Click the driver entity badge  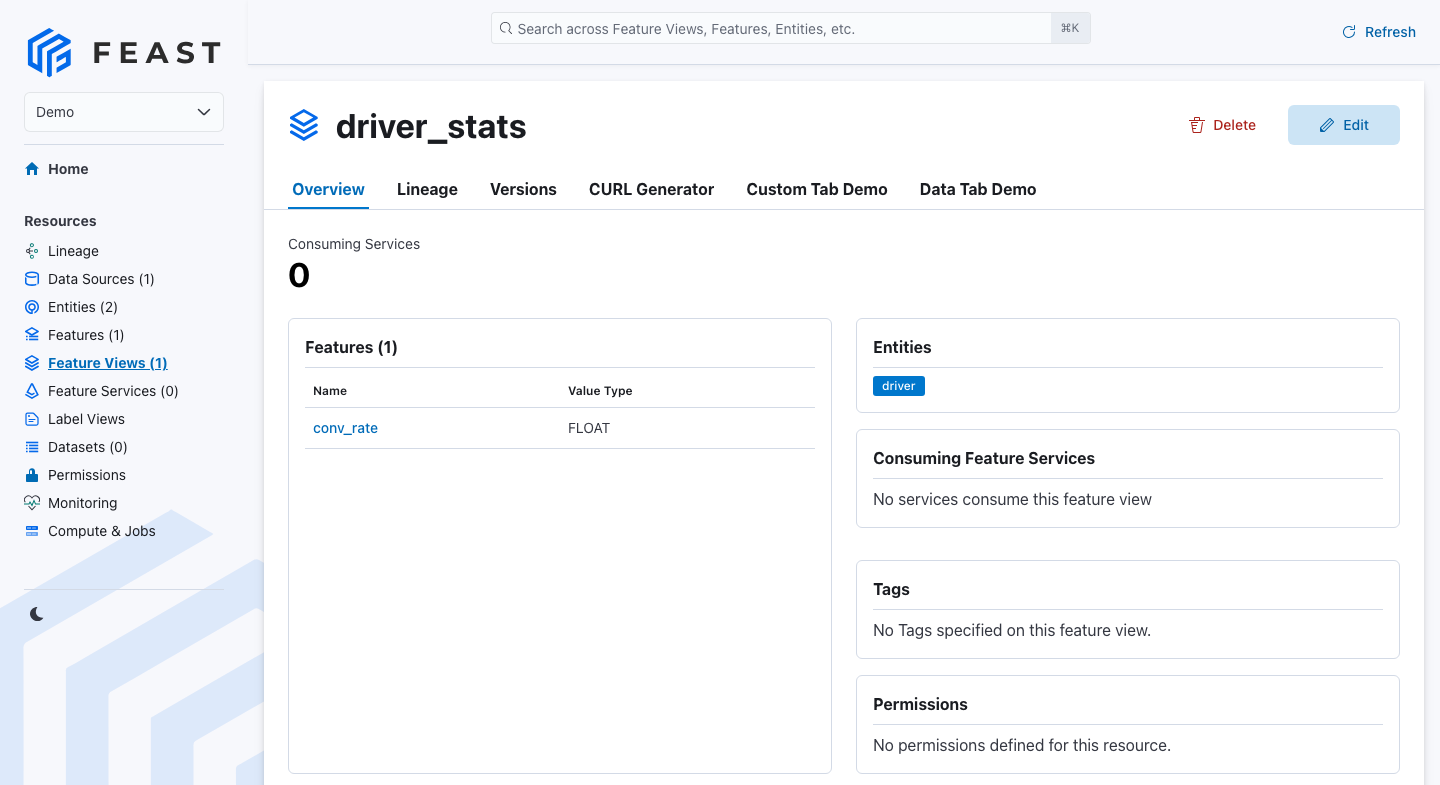click(x=899, y=386)
